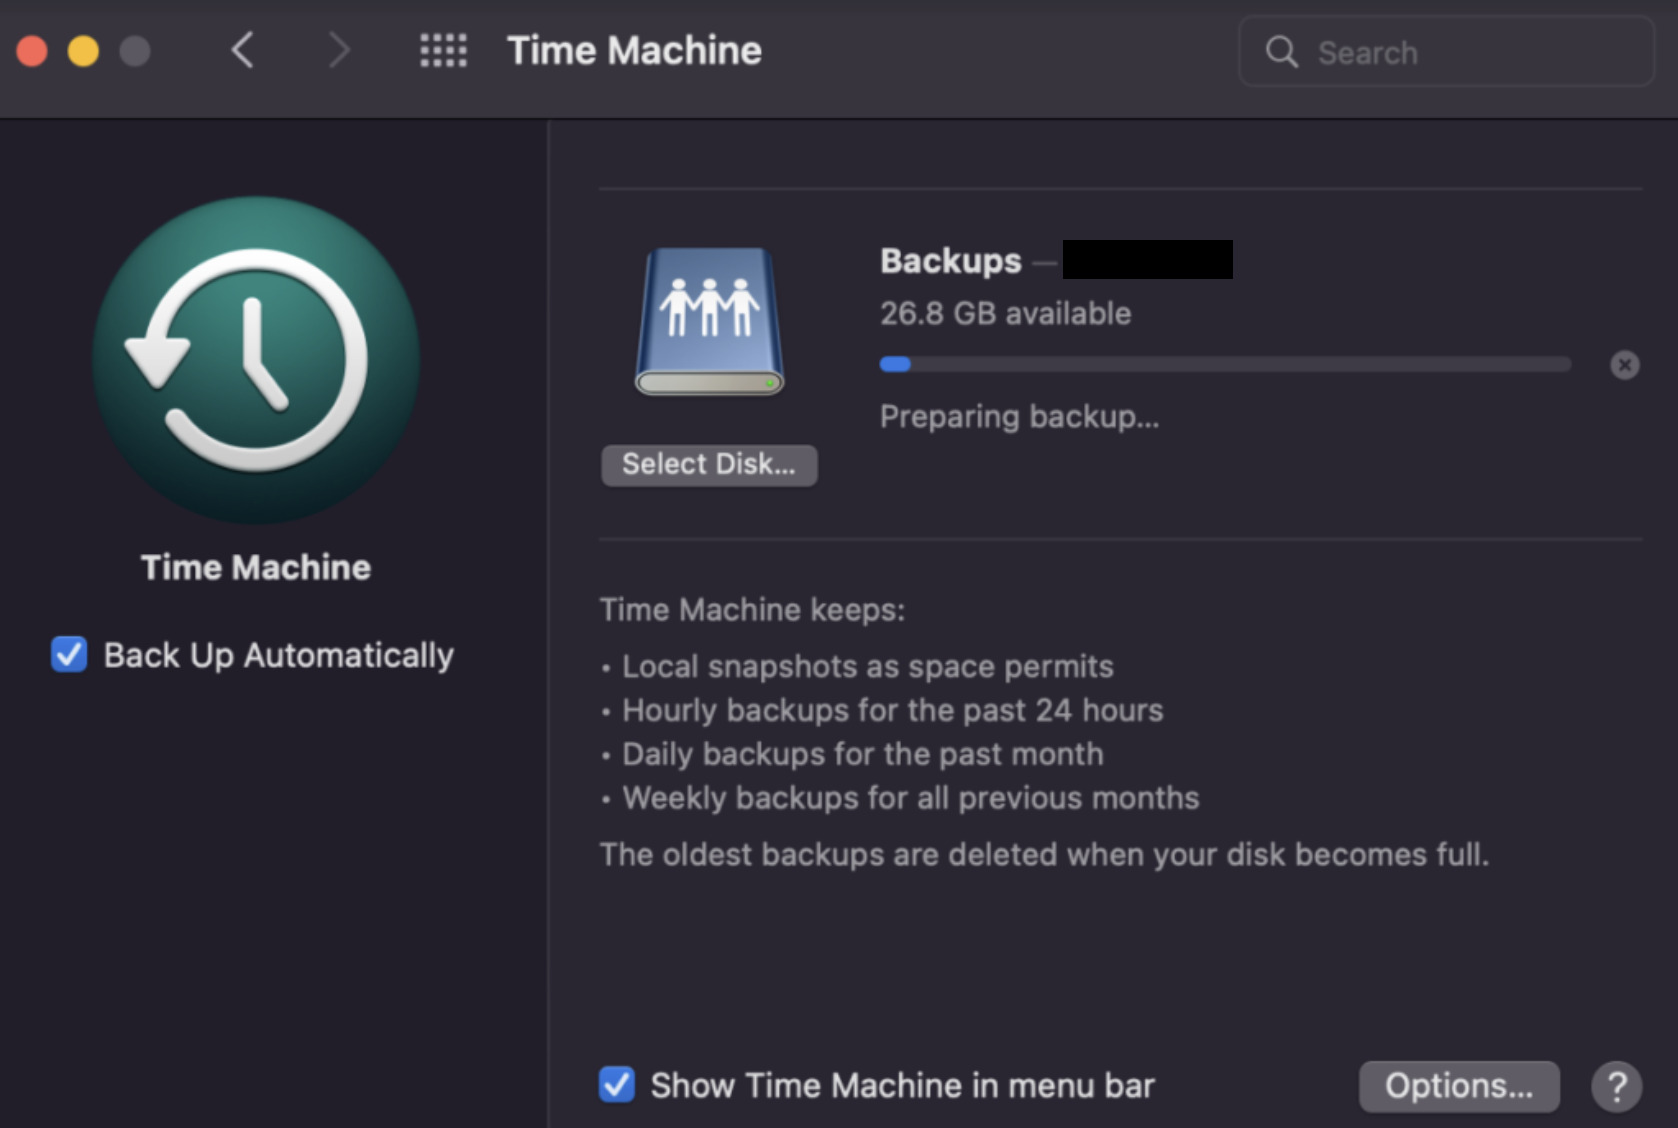Image resolution: width=1678 pixels, height=1128 pixels.
Task: Click the forward navigation arrow
Action: 339,50
